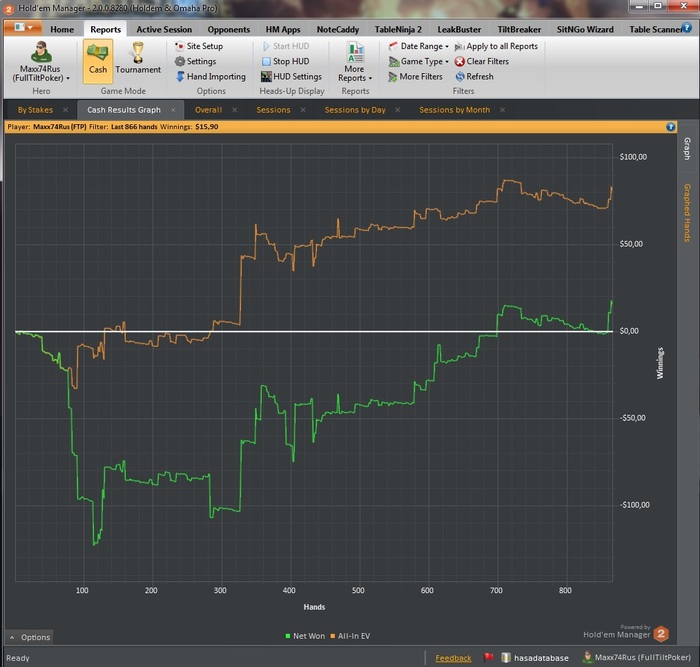Open the Hold'em Manager application menu button
The width and height of the screenshot is (700, 667).
[x=23, y=28]
